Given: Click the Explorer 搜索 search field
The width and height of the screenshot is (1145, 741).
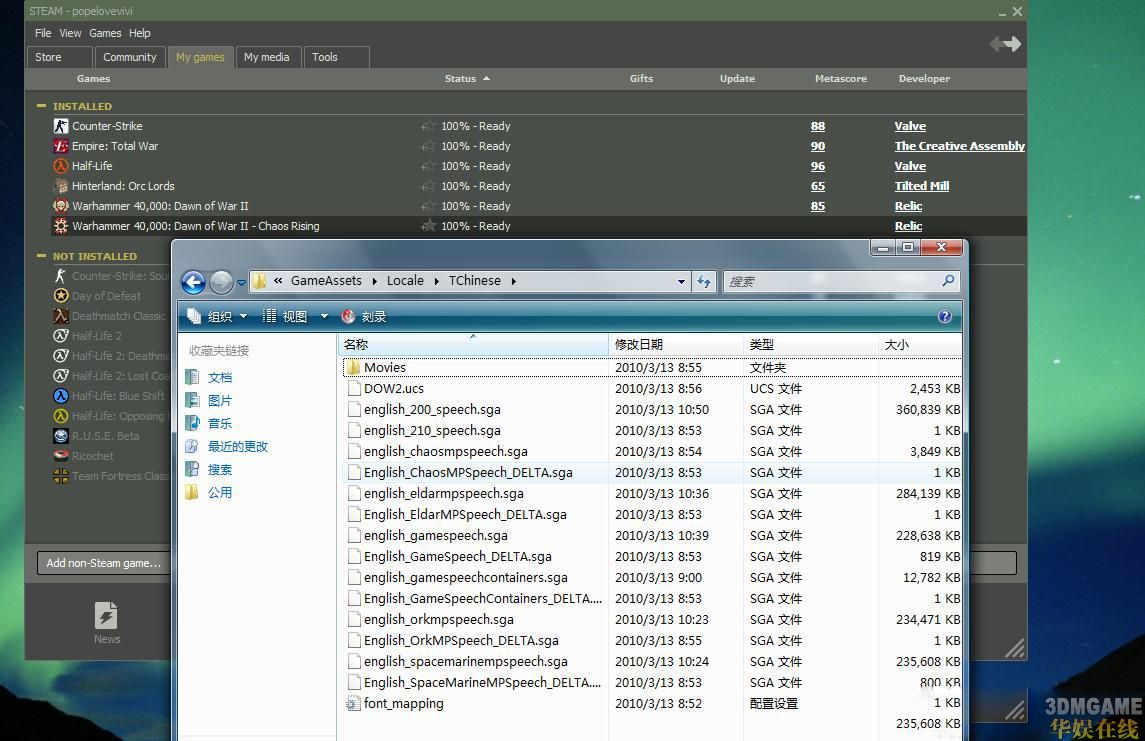Looking at the screenshot, I should (840, 281).
